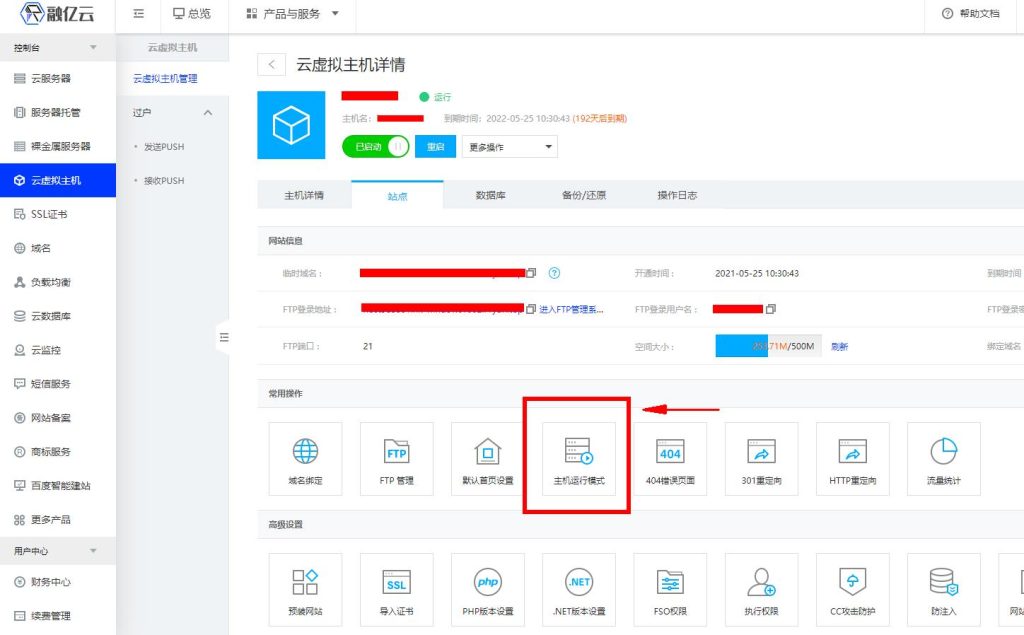Switch to the 备份/还原 tab
This screenshot has height=635, width=1024.
pos(583,195)
